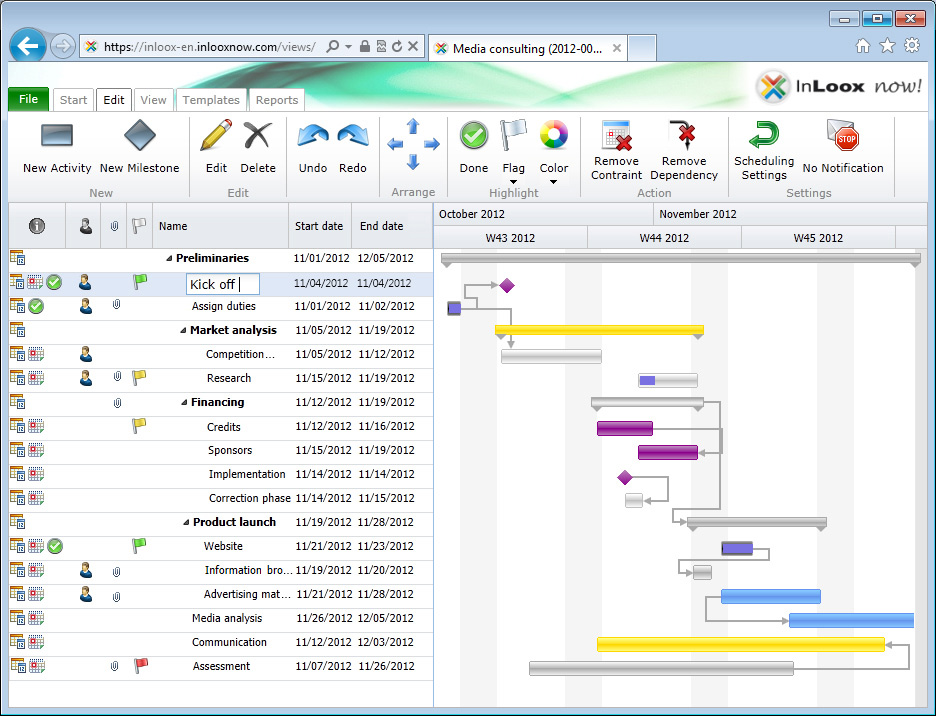Select the Media analysis row
This screenshot has width=936, height=716.
coord(221,618)
